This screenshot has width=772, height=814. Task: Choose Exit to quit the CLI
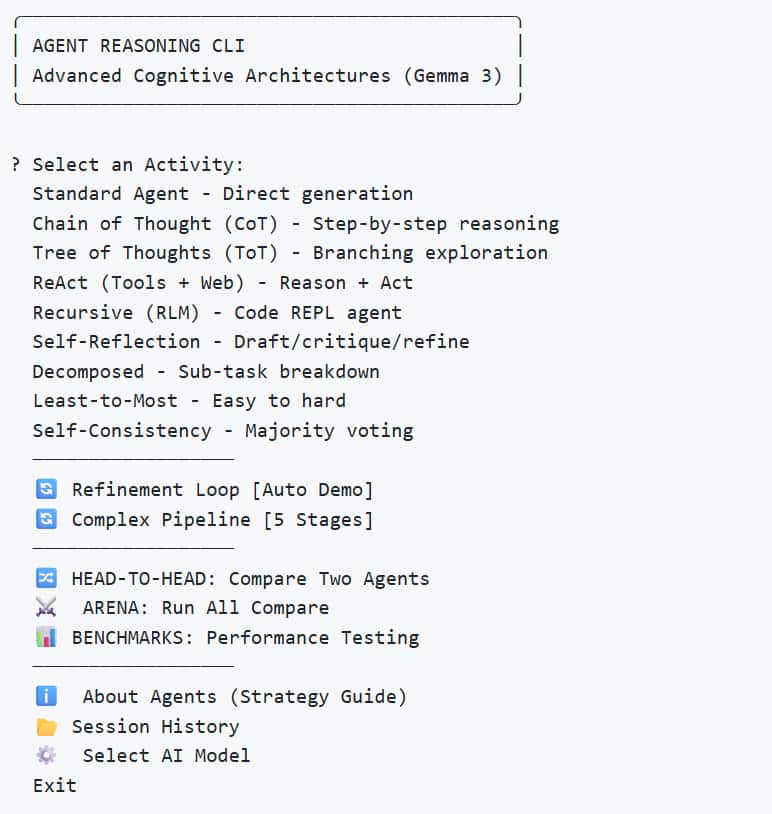pos(54,786)
